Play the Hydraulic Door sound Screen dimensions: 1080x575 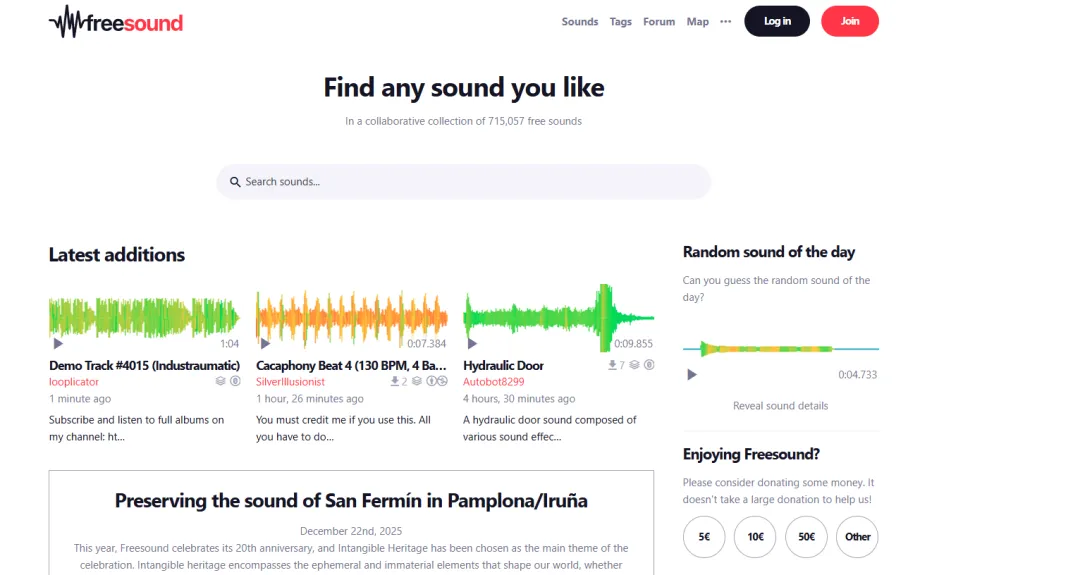pyautogui.click(x=472, y=344)
